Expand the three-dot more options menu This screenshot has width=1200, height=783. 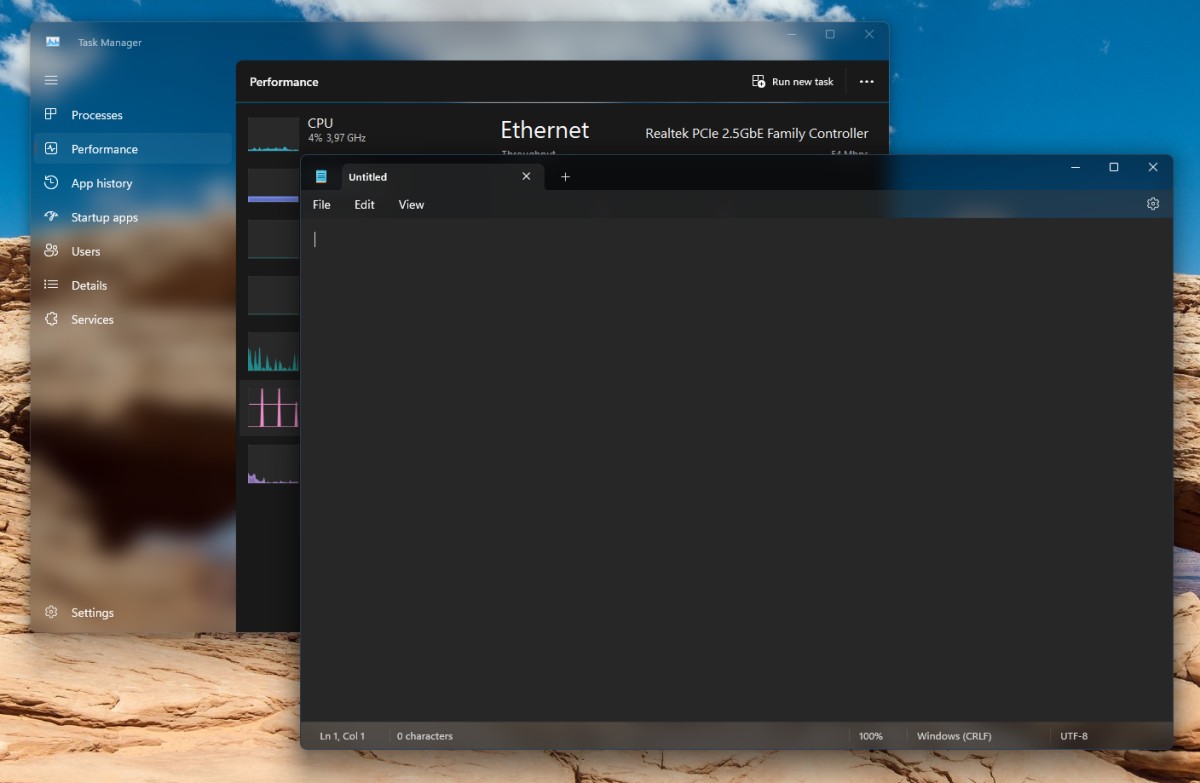point(866,82)
